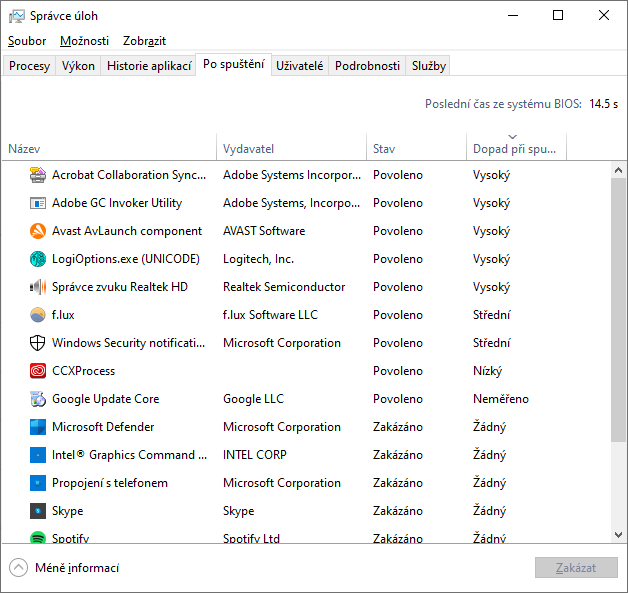
Task: Collapse view with Méně informací arrow icon
Action: 18,568
